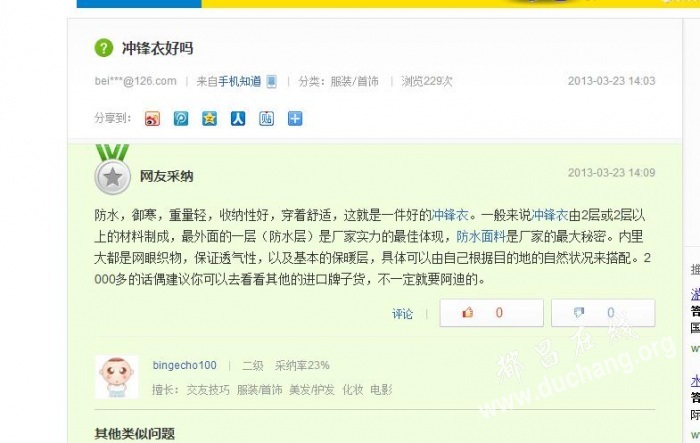
Task: Open the 防水面料 keyword link
Action: pos(481,236)
